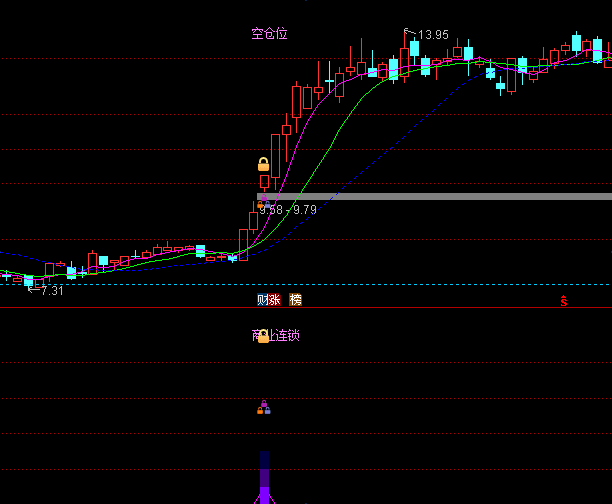Click the red S signal marker
Screen dimensions: 612x504
564,301
